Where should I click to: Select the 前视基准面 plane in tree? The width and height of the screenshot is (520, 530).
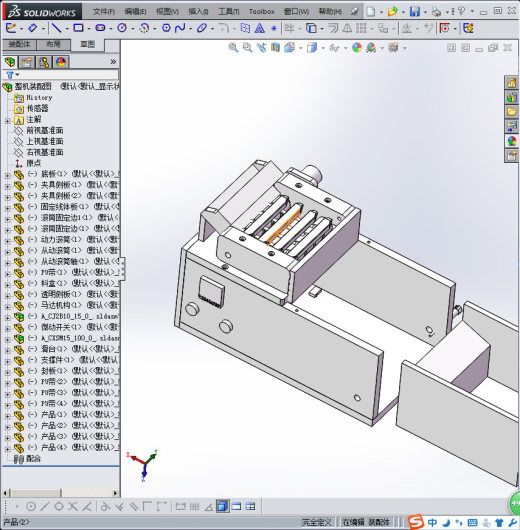pyautogui.click(x=45, y=130)
